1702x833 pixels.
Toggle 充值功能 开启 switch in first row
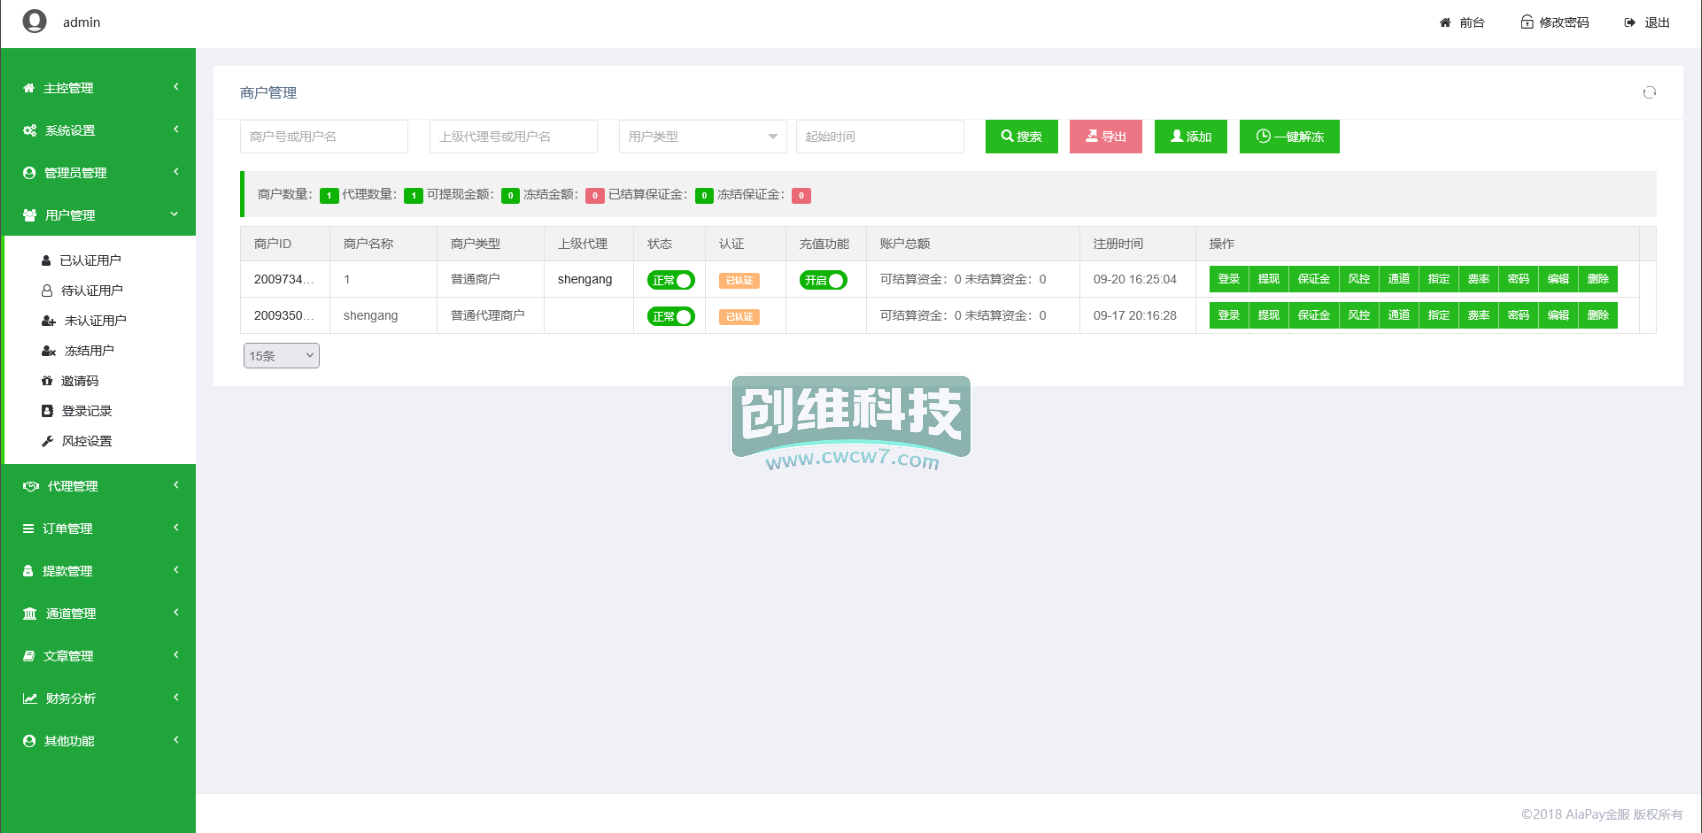(x=823, y=280)
